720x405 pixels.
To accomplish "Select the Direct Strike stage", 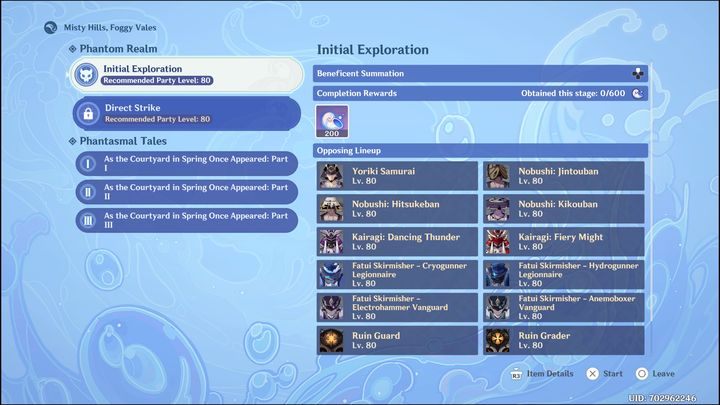I will [186, 113].
